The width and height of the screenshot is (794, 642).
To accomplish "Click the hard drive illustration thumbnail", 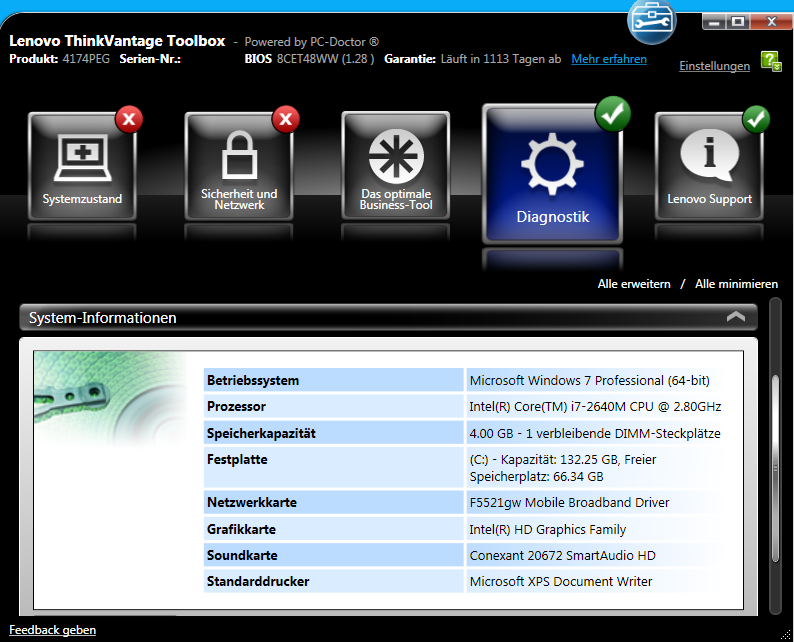I will (110, 400).
